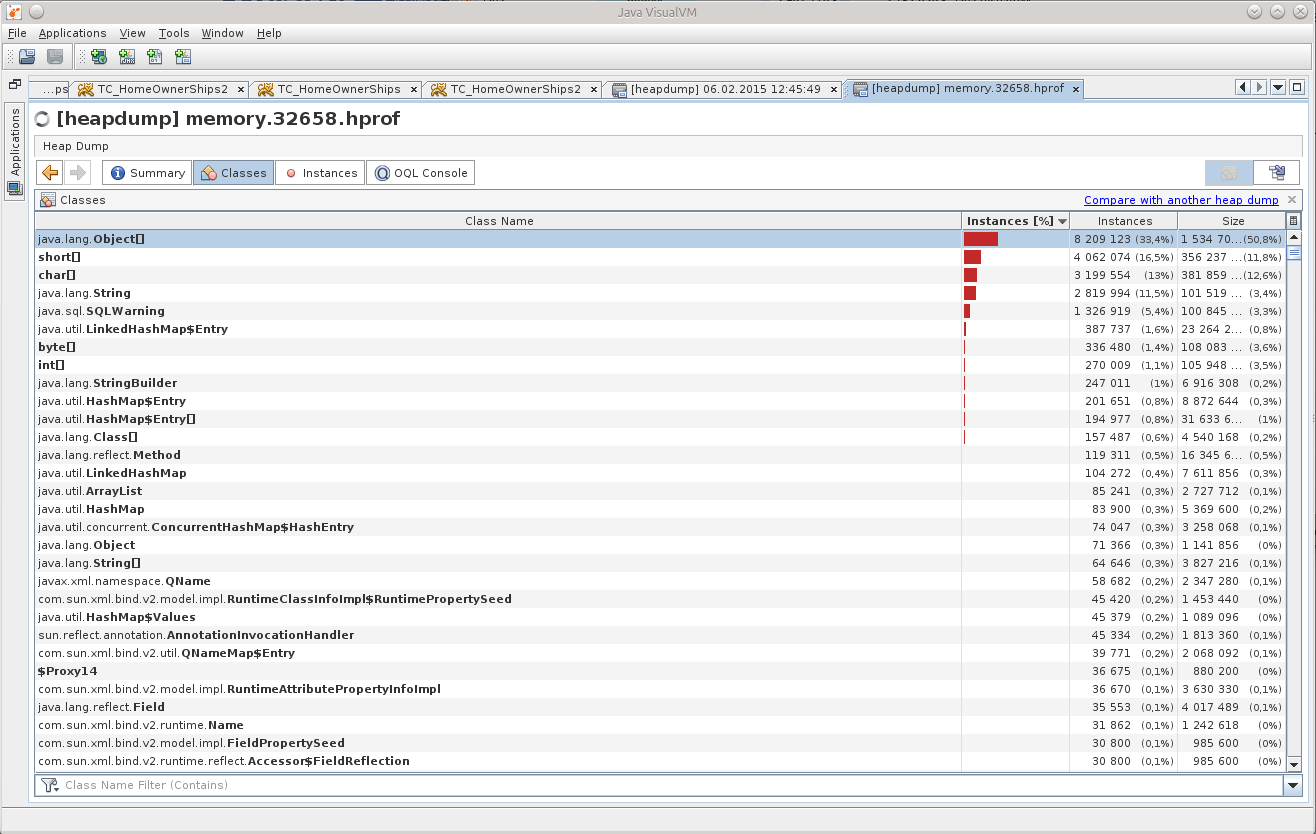Click the red instances bar for java.lang.Object[]

[981, 239]
